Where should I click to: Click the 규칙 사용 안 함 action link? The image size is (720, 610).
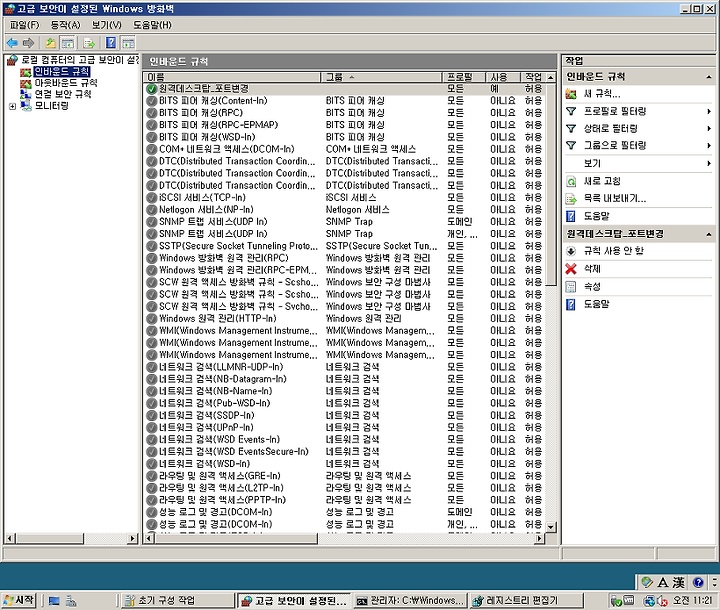tap(613, 251)
